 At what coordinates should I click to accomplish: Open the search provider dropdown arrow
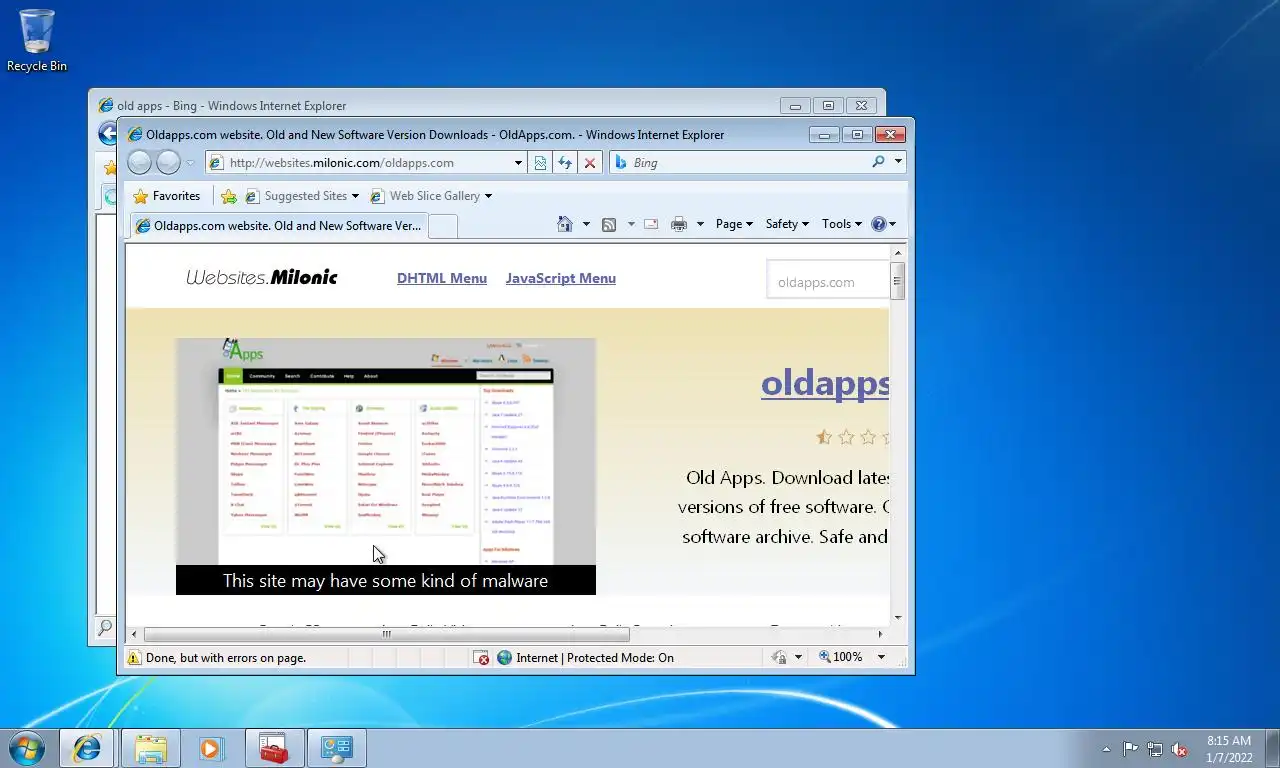[x=898, y=162]
